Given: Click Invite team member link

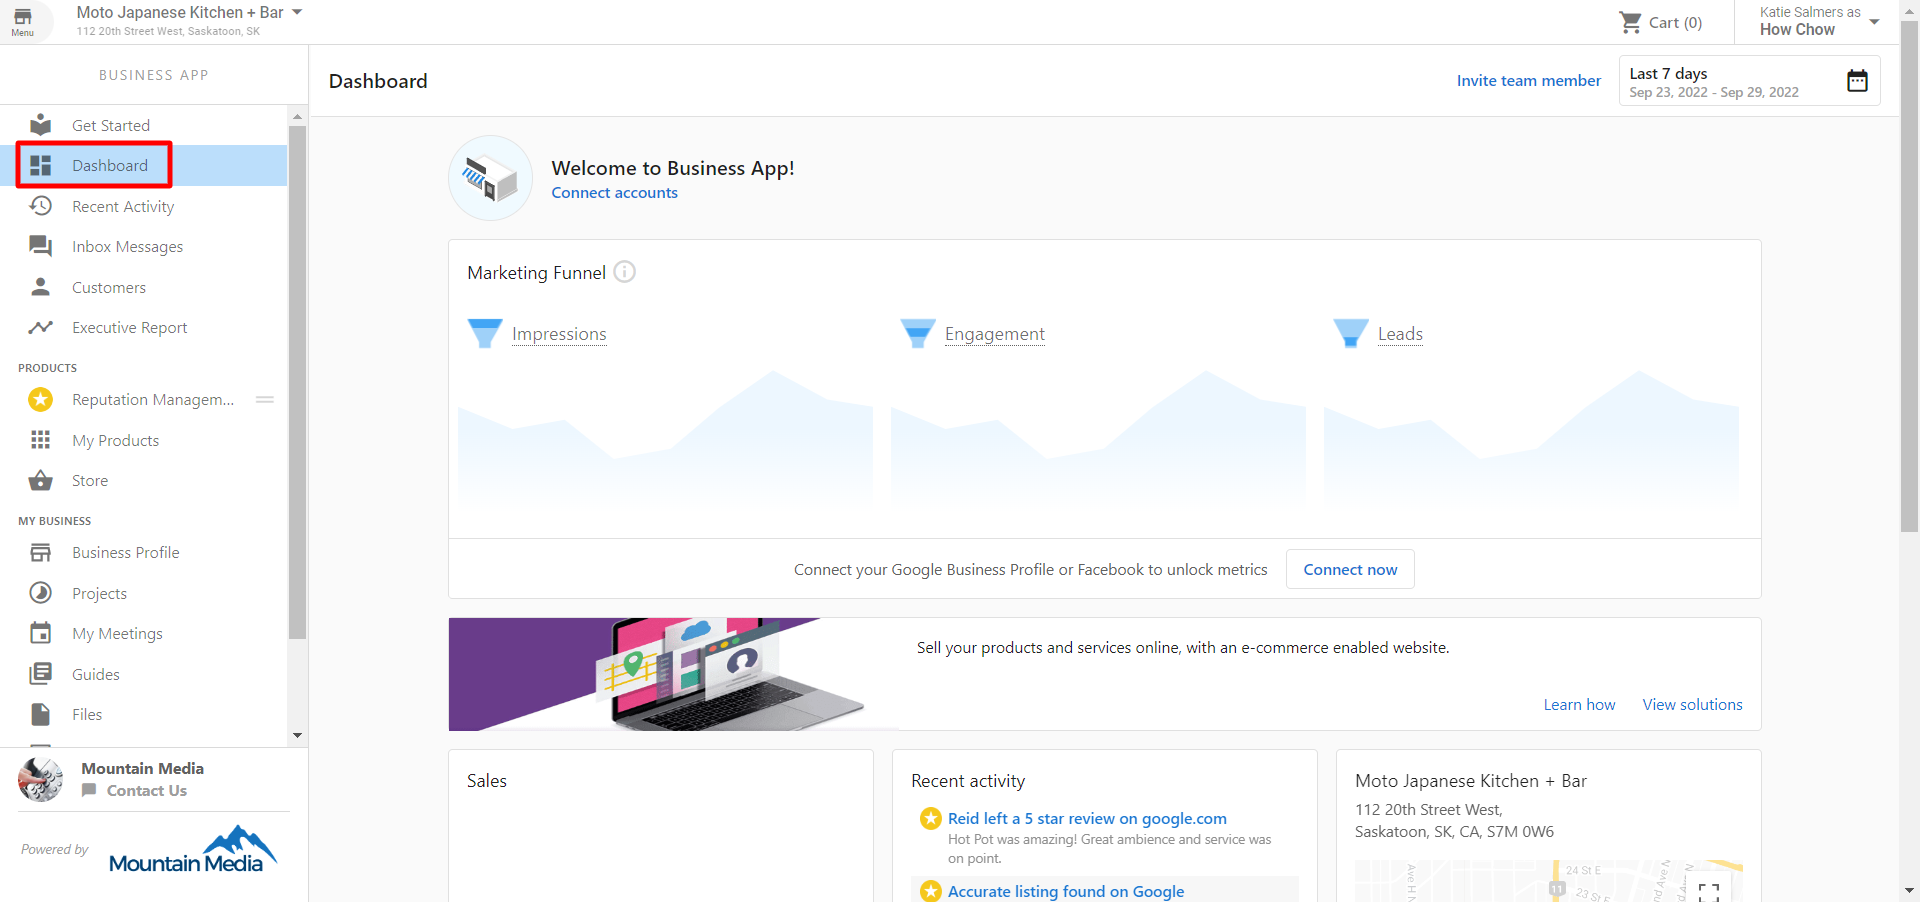Looking at the screenshot, I should (x=1528, y=81).
